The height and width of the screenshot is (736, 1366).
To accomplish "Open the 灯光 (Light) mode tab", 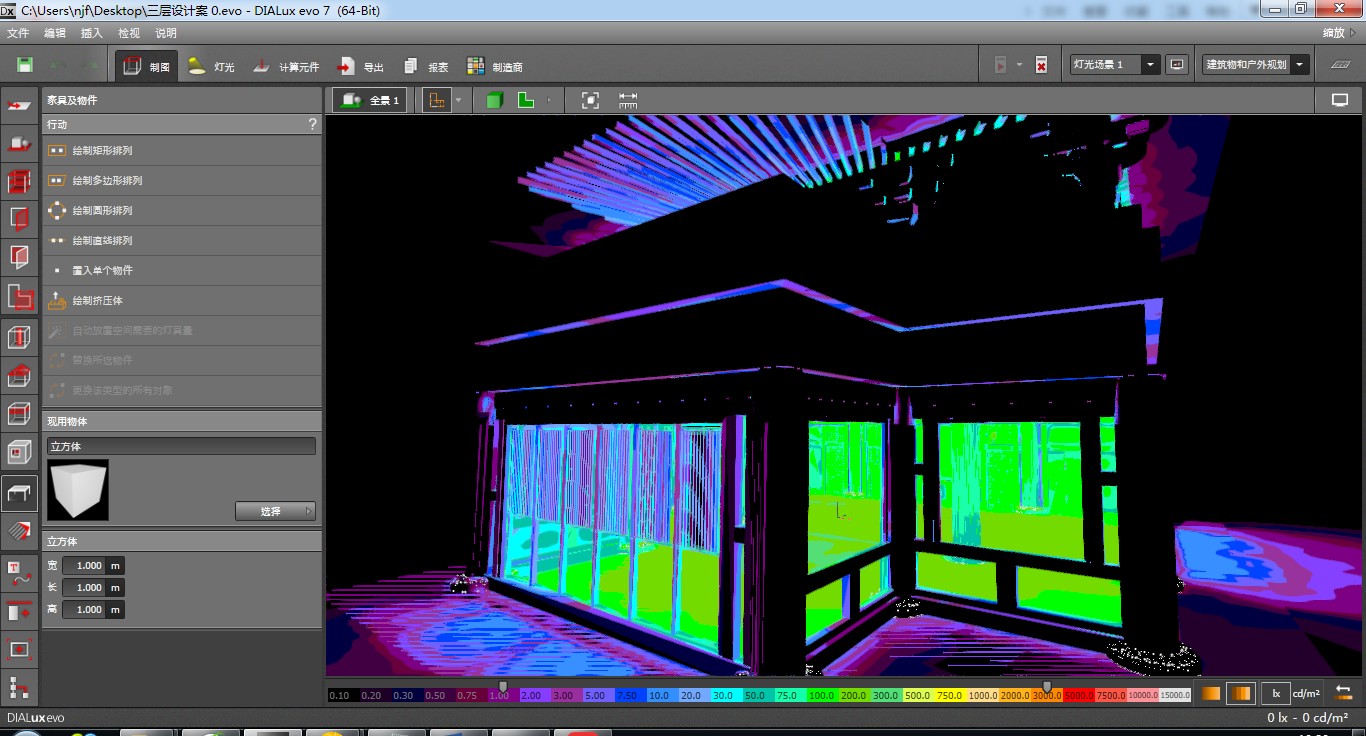I will point(211,67).
